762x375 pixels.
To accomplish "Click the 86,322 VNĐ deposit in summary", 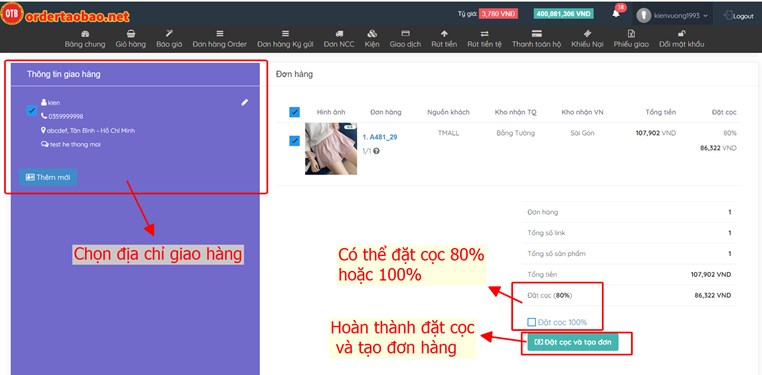I will click(712, 295).
